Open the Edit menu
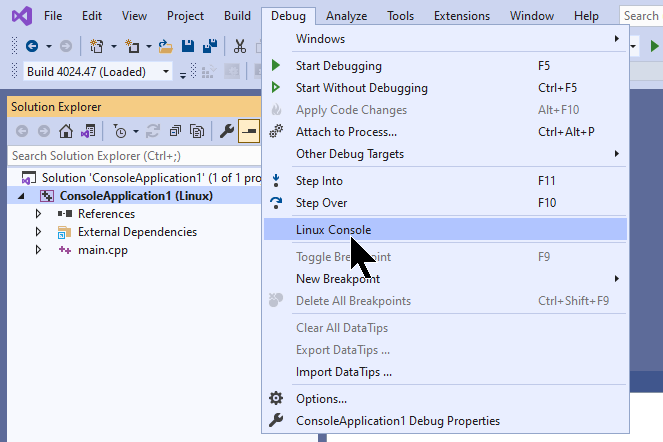Screen dimensions: 663x442 tap(92, 16)
